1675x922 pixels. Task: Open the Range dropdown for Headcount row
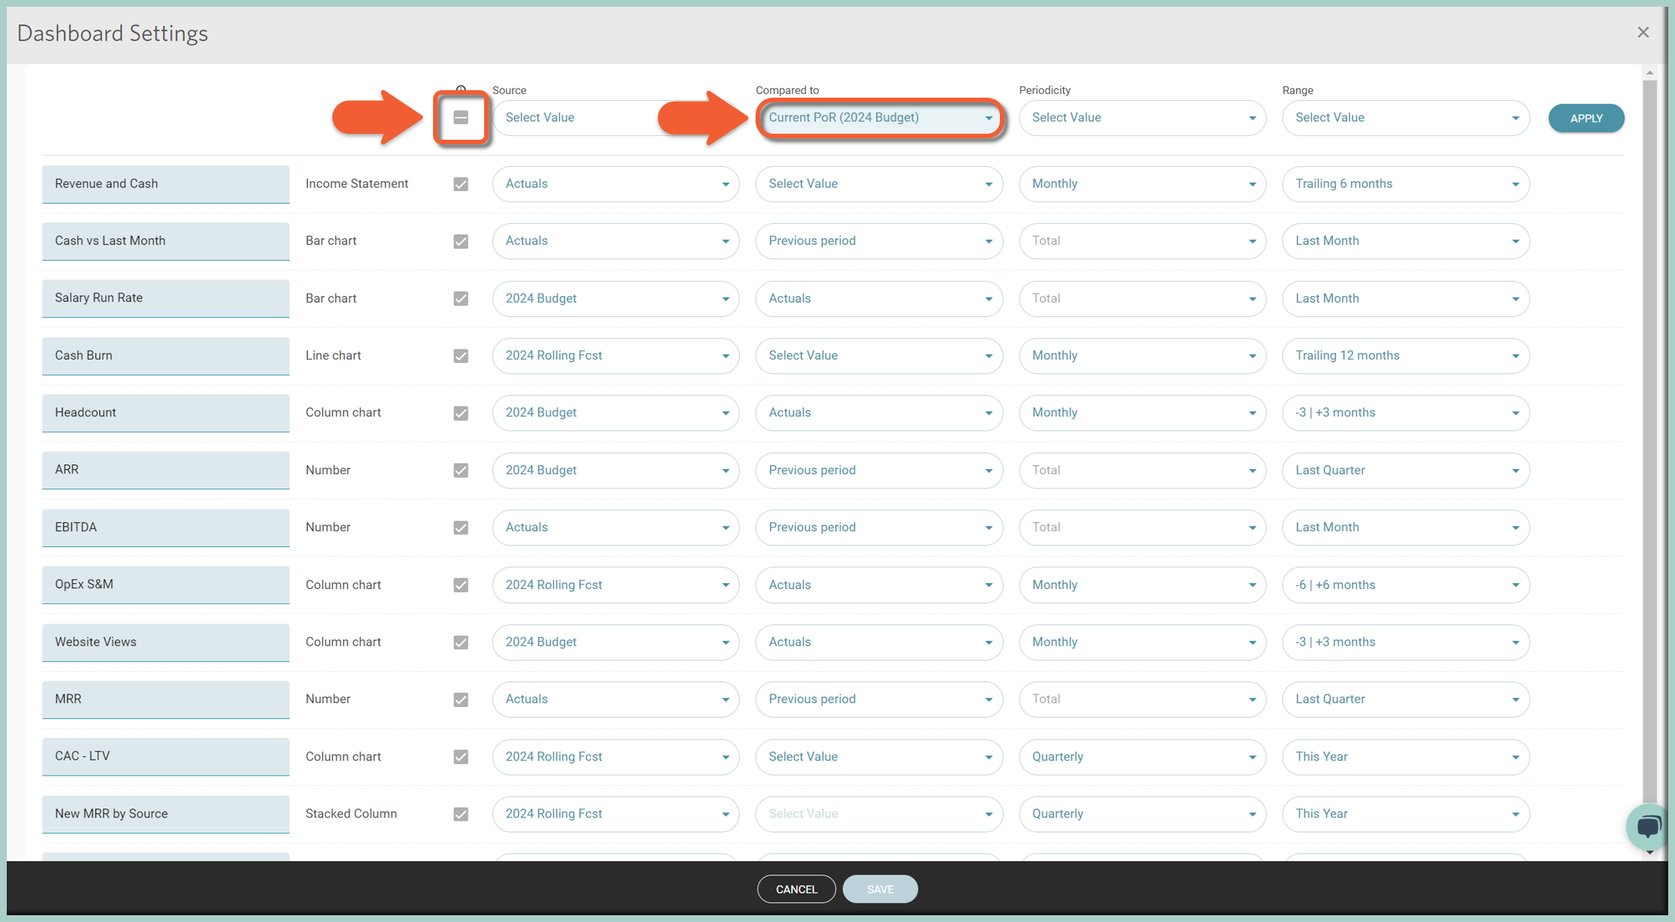pos(1406,413)
